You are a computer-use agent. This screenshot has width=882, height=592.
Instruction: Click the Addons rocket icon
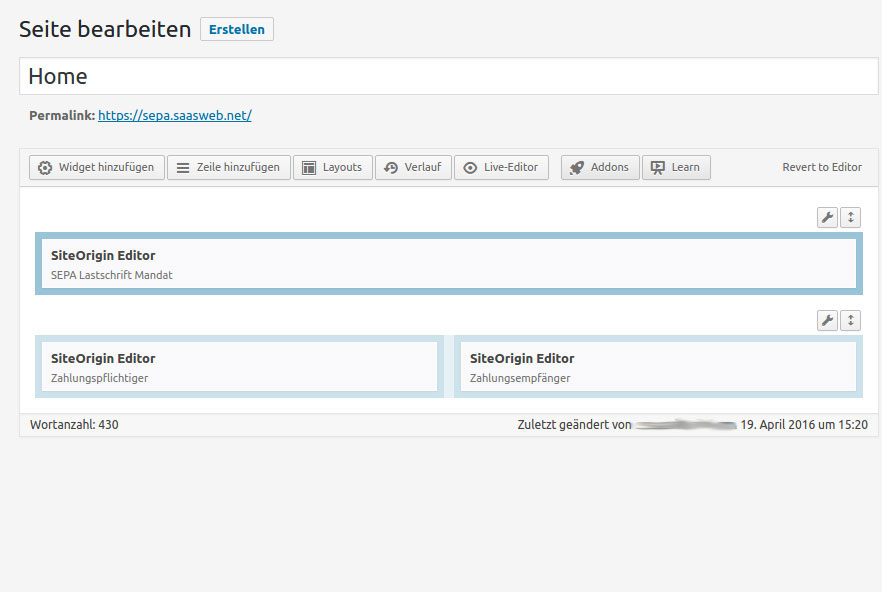577,168
